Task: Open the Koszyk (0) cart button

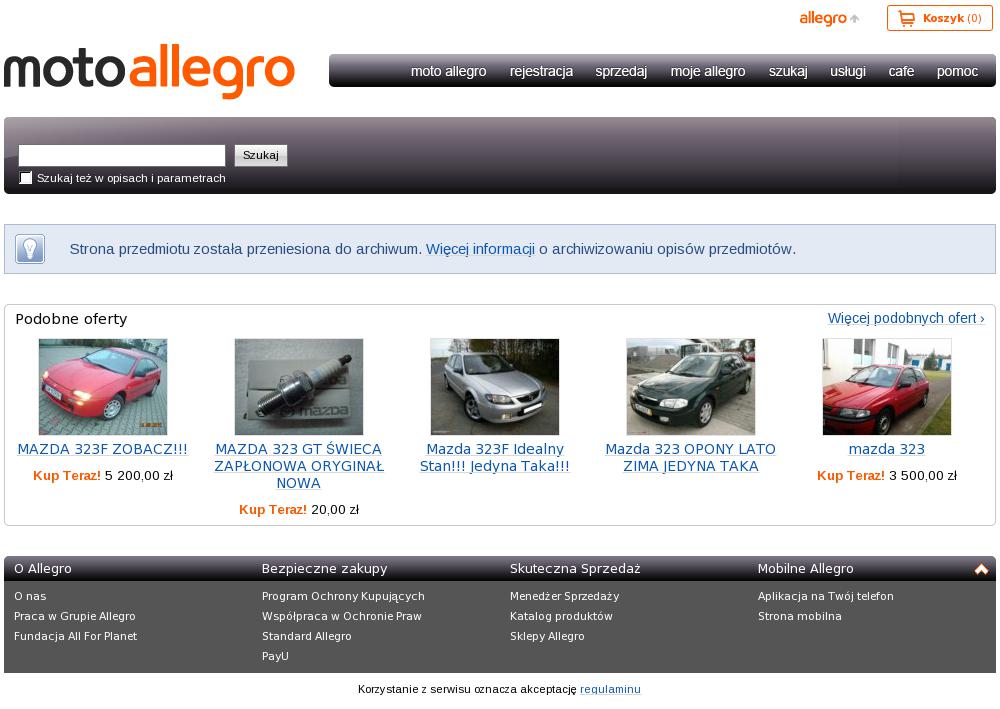Action: tap(939, 18)
